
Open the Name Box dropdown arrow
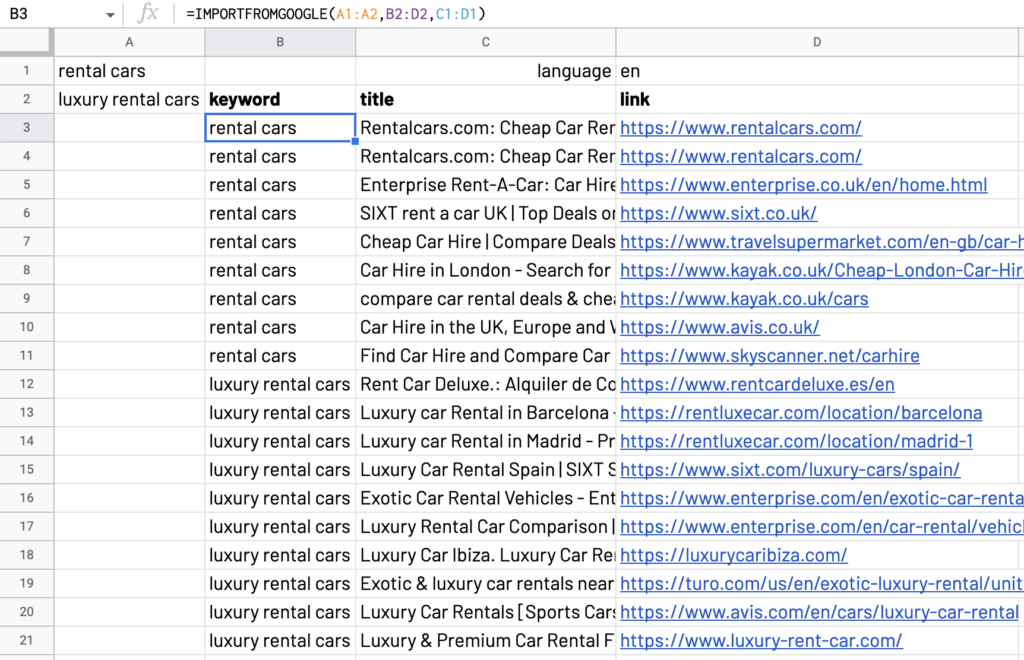[x=110, y=14]
